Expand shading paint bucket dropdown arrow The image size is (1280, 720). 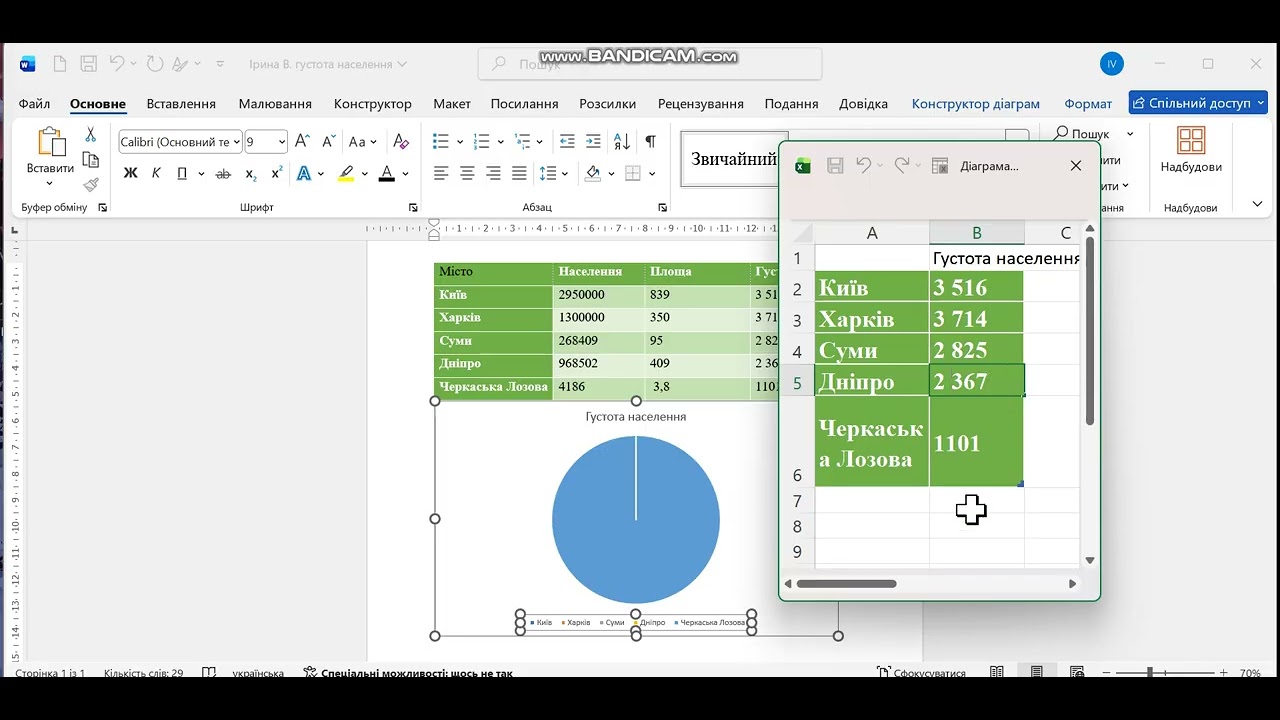[611, 174]
